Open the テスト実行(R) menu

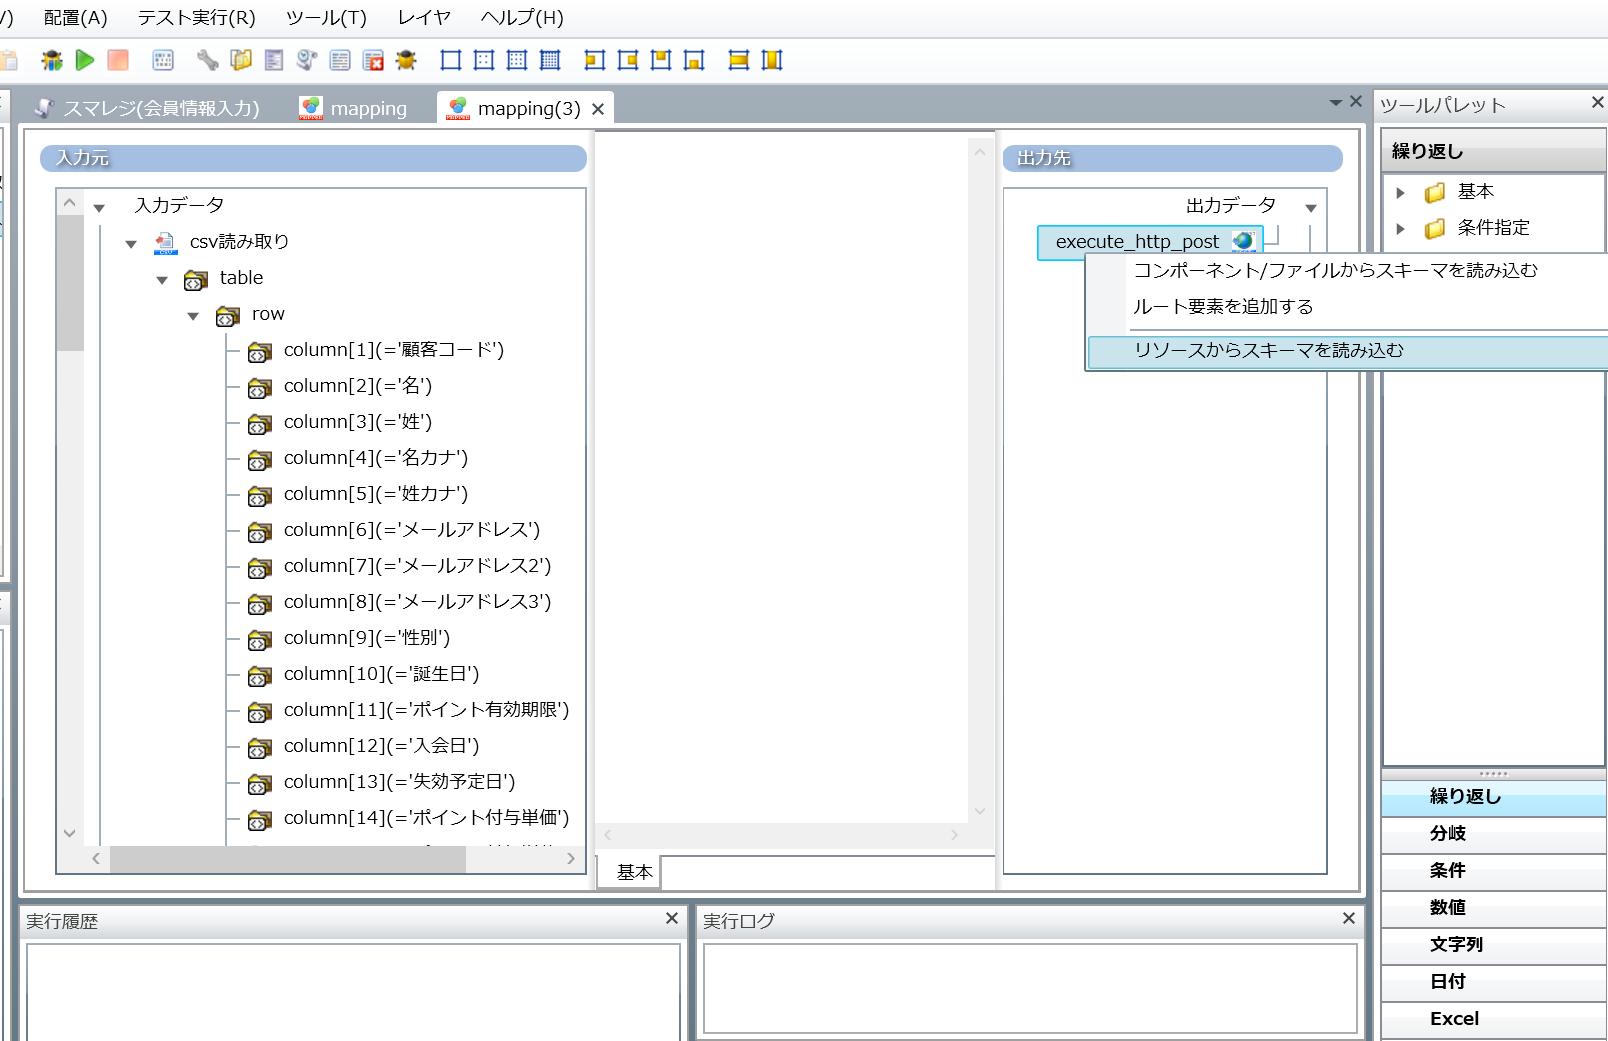pos(196,18)
